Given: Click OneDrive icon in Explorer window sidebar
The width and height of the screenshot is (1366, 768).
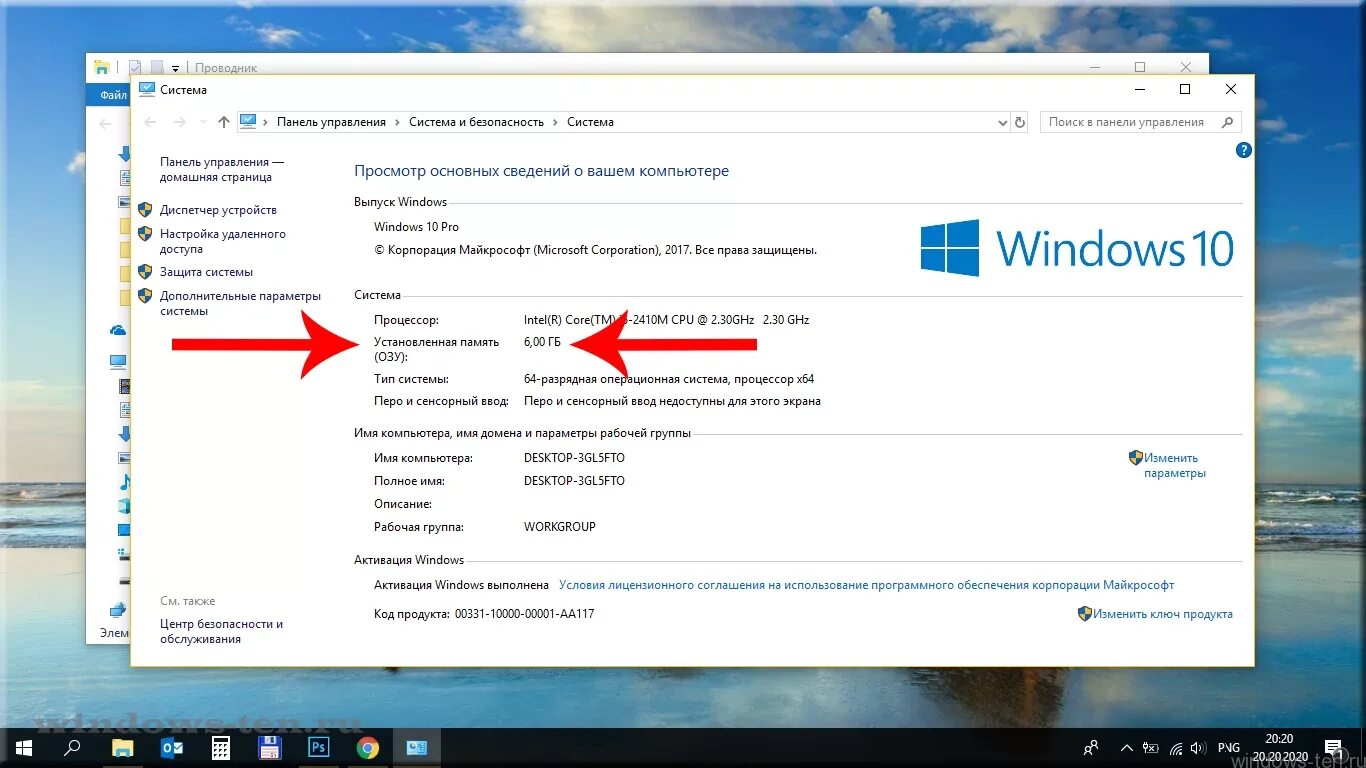Looking at the screenshot, I should click(x=118, y=330).
